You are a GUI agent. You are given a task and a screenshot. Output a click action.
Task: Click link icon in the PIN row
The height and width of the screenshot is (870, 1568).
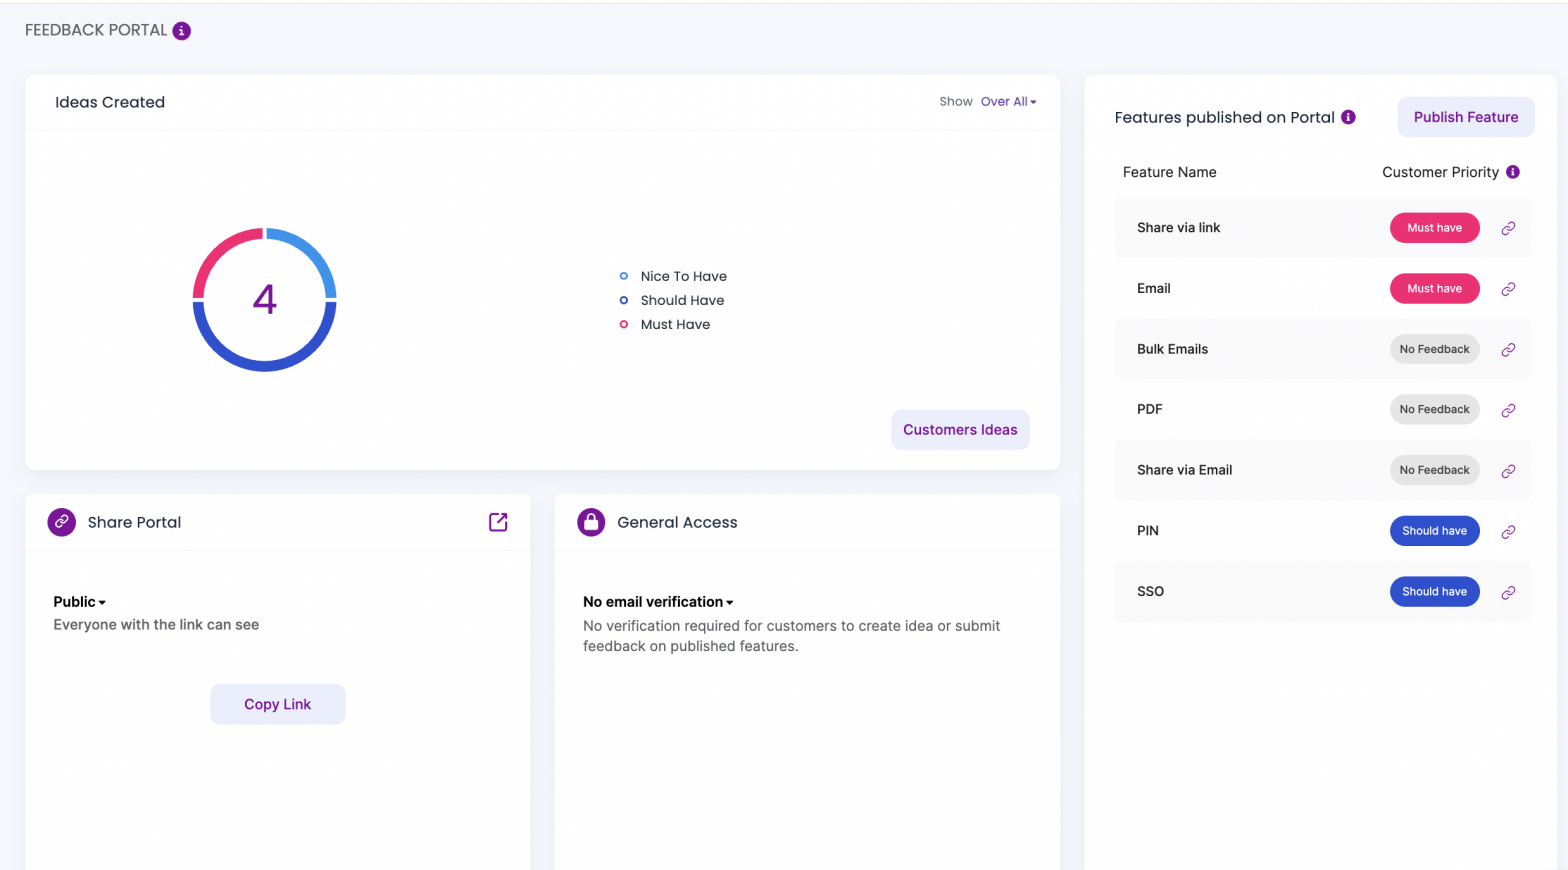point(1508,532)
